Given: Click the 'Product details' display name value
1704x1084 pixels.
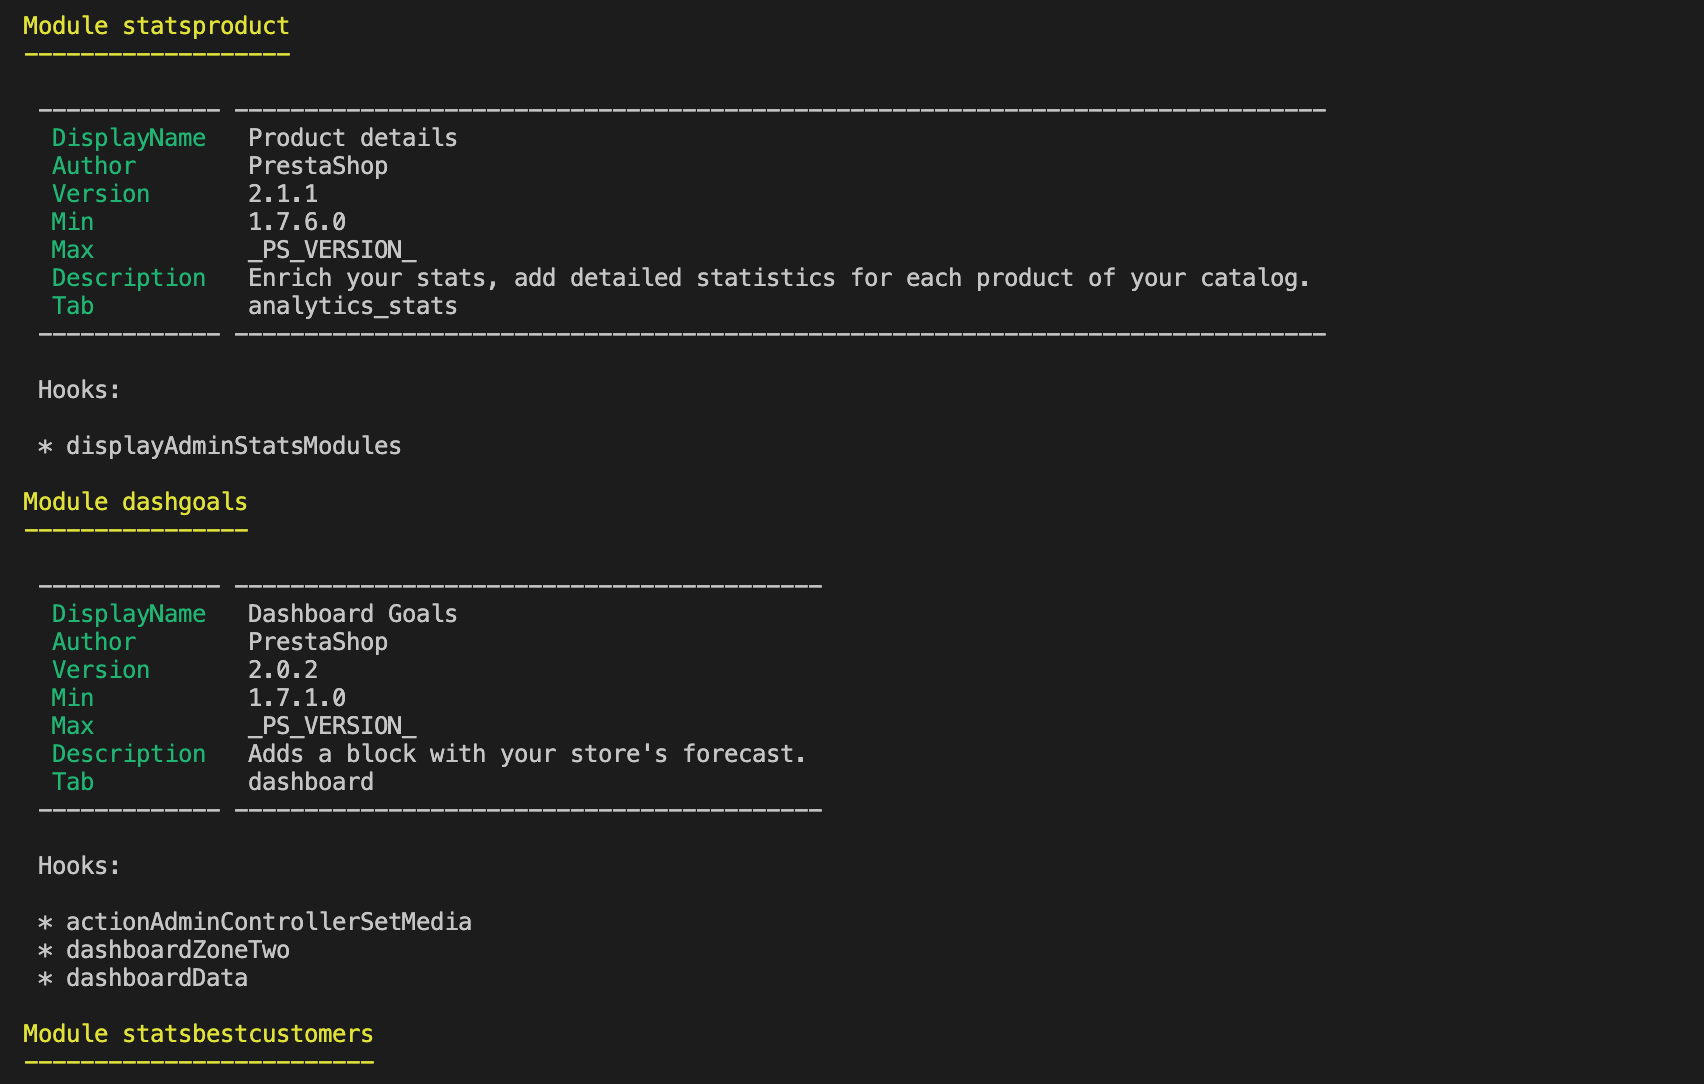Looking at the screenshot, I should [353, 138].
